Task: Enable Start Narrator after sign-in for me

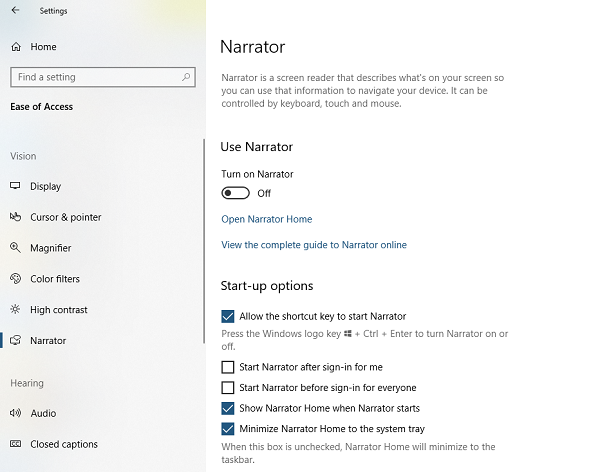Action: [228, 367]
